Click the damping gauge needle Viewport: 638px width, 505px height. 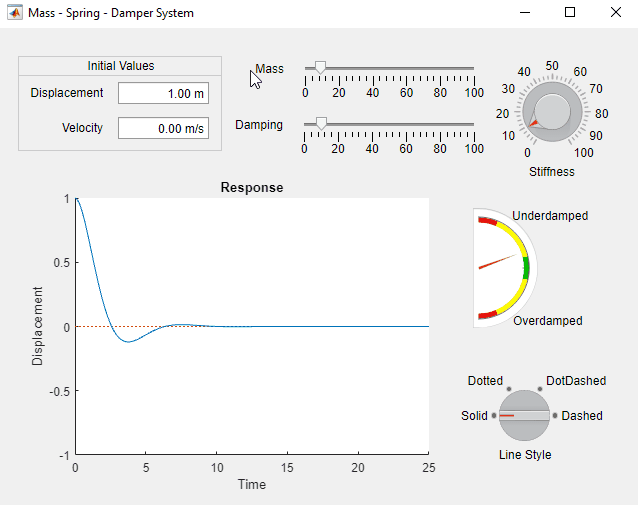point(500,261)
